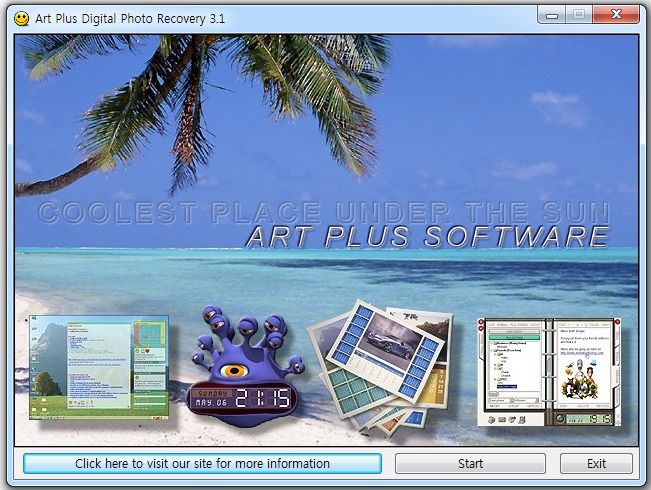The image size is (651, 490).
Task: Click the smiley face app icon
Action: click(22, 18)
